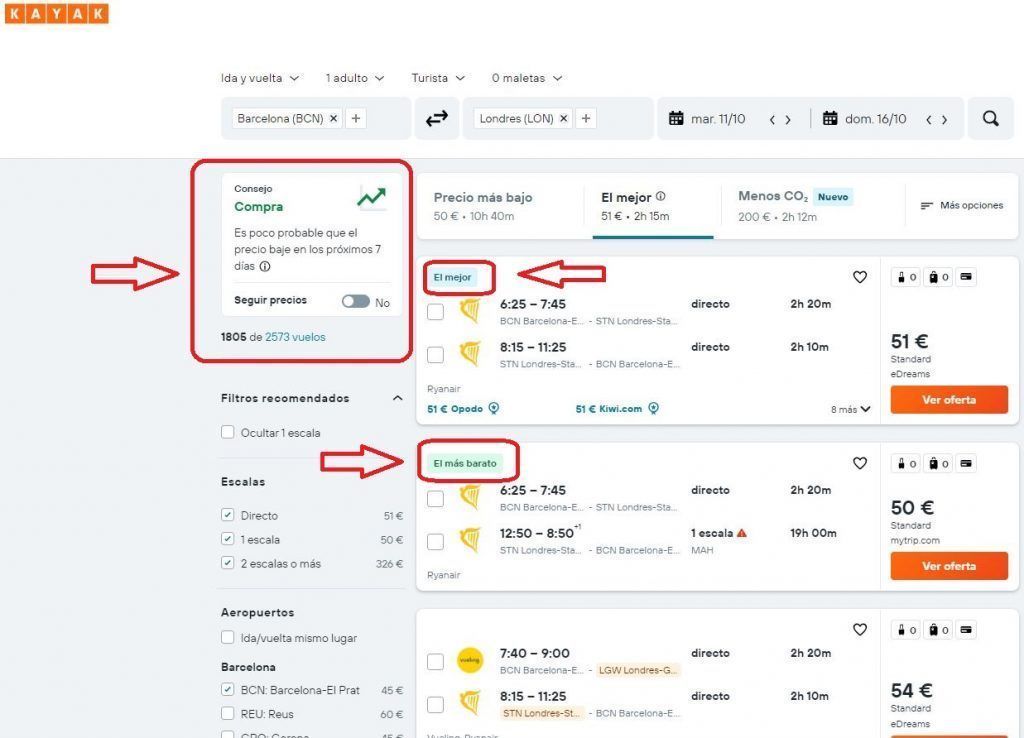Image resolution: width=1024 pixels, height=738 pixels.
Task: Open the return date calendar icon
Action: pos(830,118)
